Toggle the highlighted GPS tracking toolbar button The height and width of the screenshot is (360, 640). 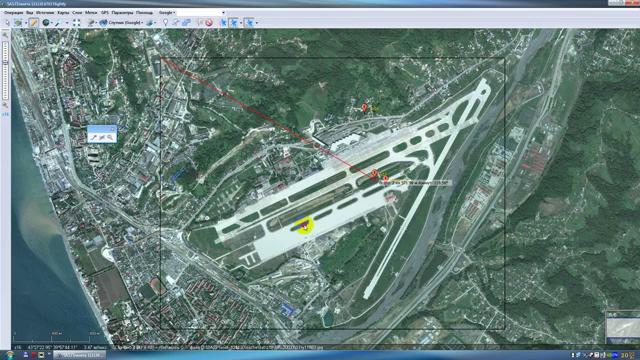pos(233,23)
